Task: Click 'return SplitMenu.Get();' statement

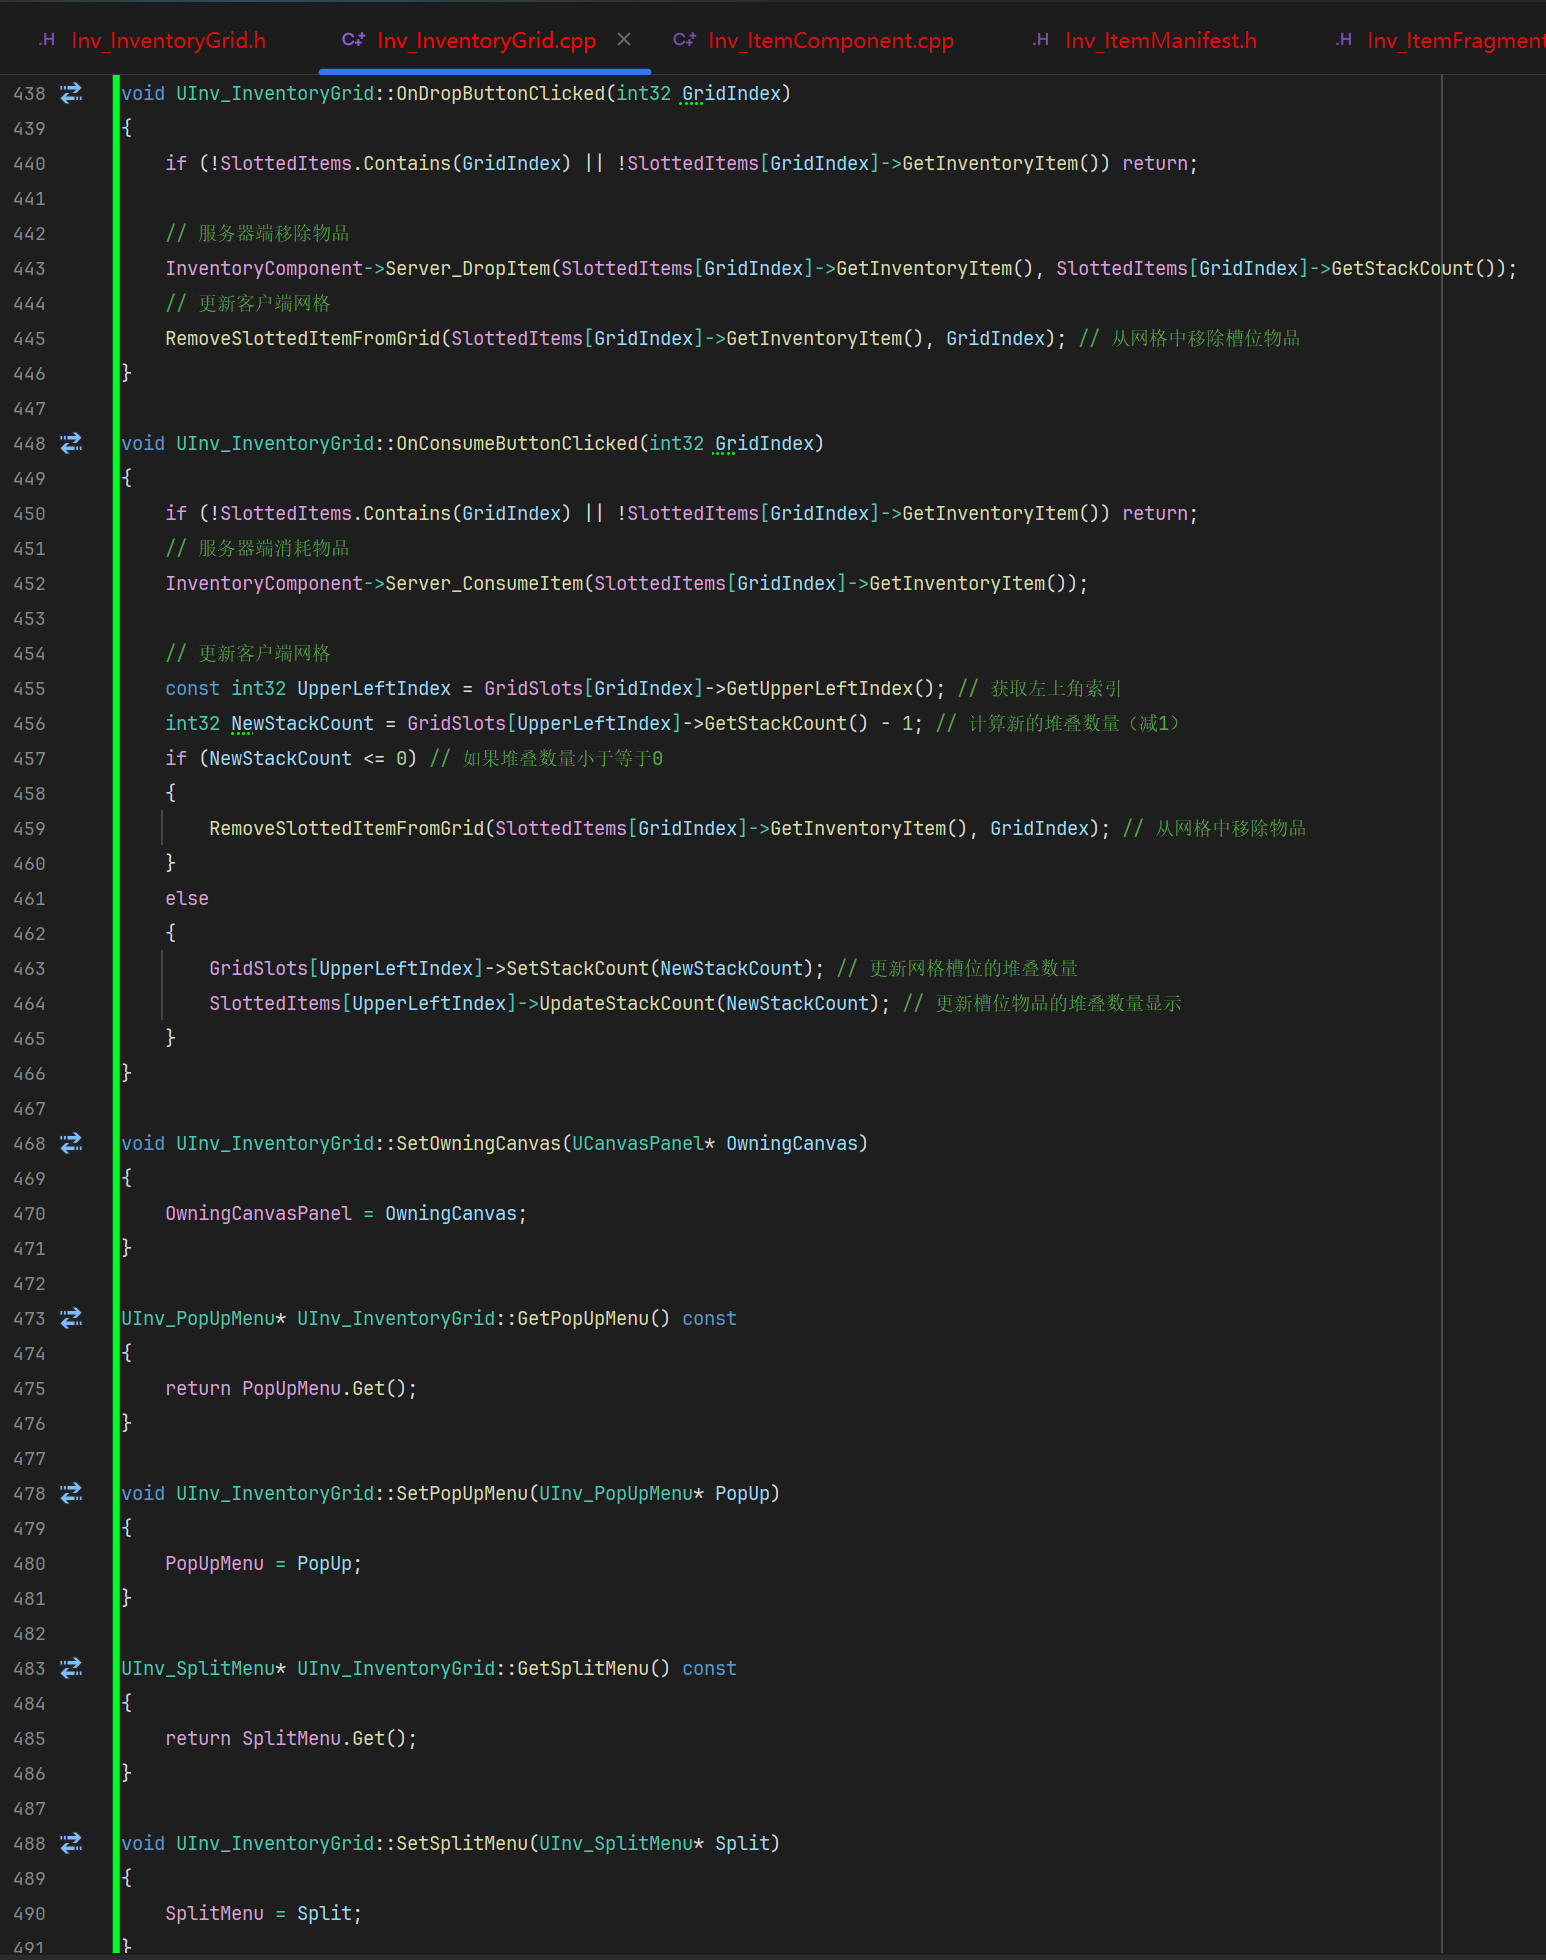Action: [x=291, y=1738]
